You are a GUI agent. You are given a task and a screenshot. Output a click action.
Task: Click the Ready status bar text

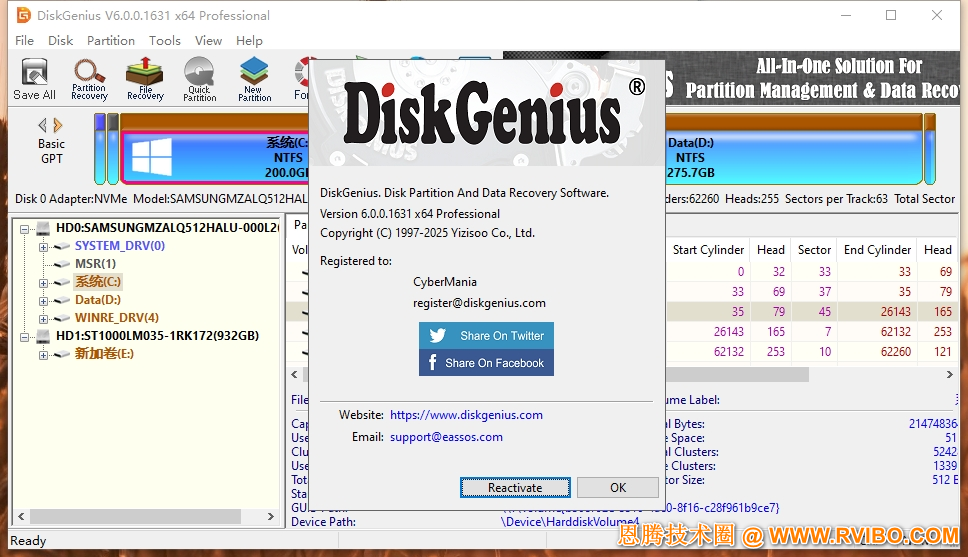(x=28, y=540)
